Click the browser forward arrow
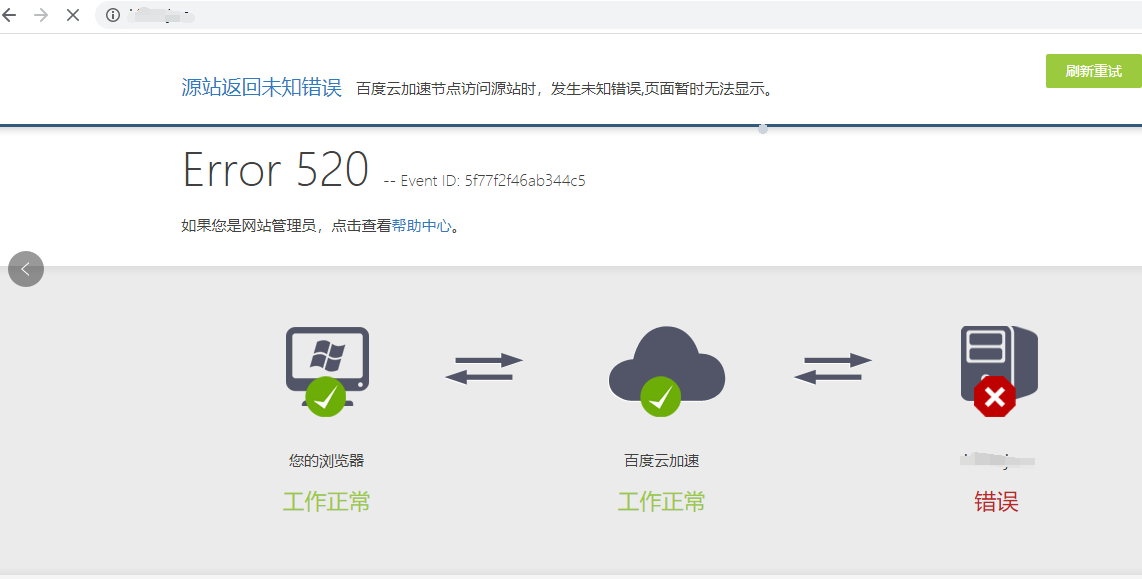The width and height of the screenshot is (1142, 579). (41, 15)
